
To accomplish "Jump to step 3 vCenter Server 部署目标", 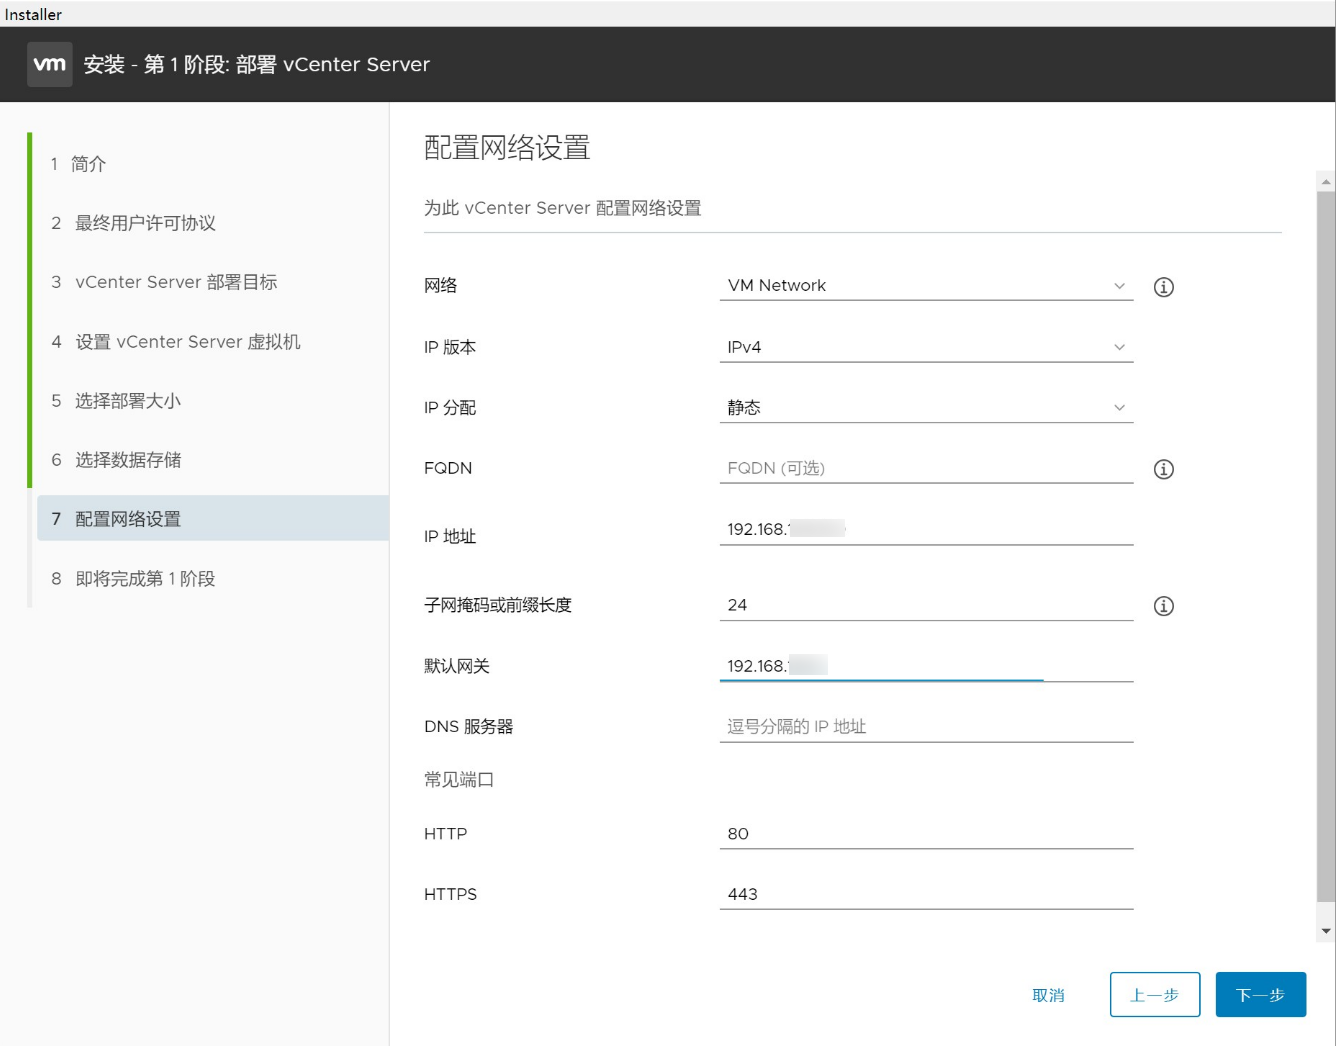I will pos(176,282).
